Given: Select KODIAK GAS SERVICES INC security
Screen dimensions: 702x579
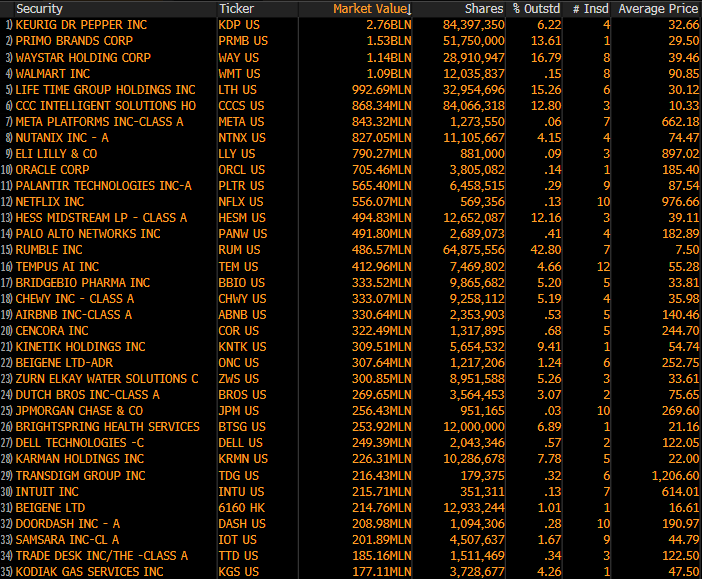Looking at the screenshot, I should click(x=90, y=572).
